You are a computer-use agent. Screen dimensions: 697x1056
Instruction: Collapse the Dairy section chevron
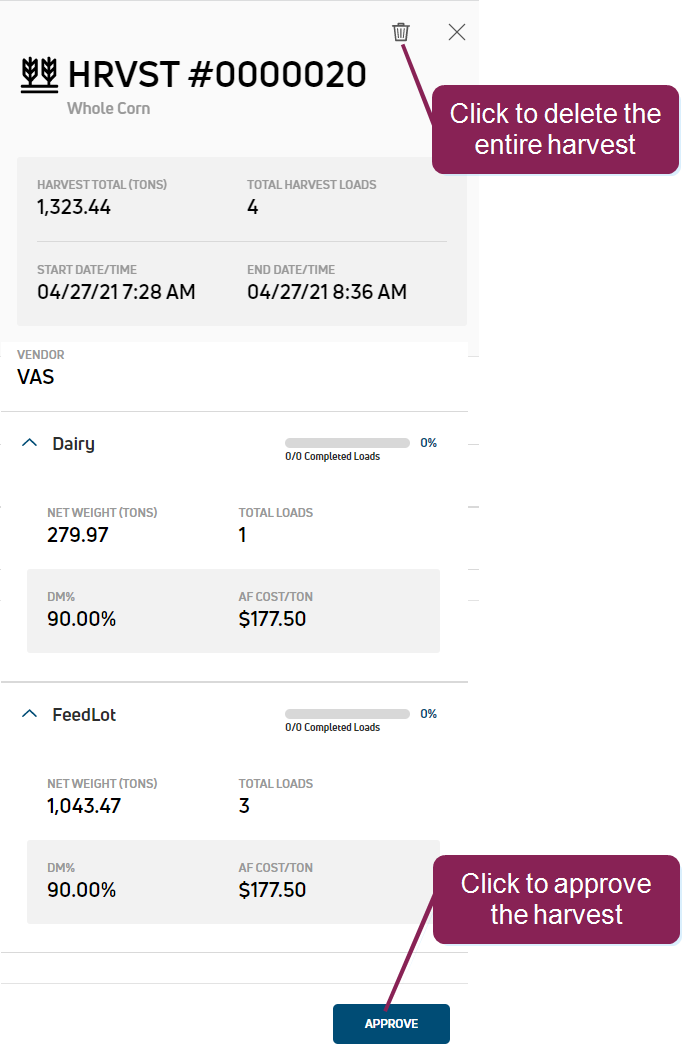(30, 443)
